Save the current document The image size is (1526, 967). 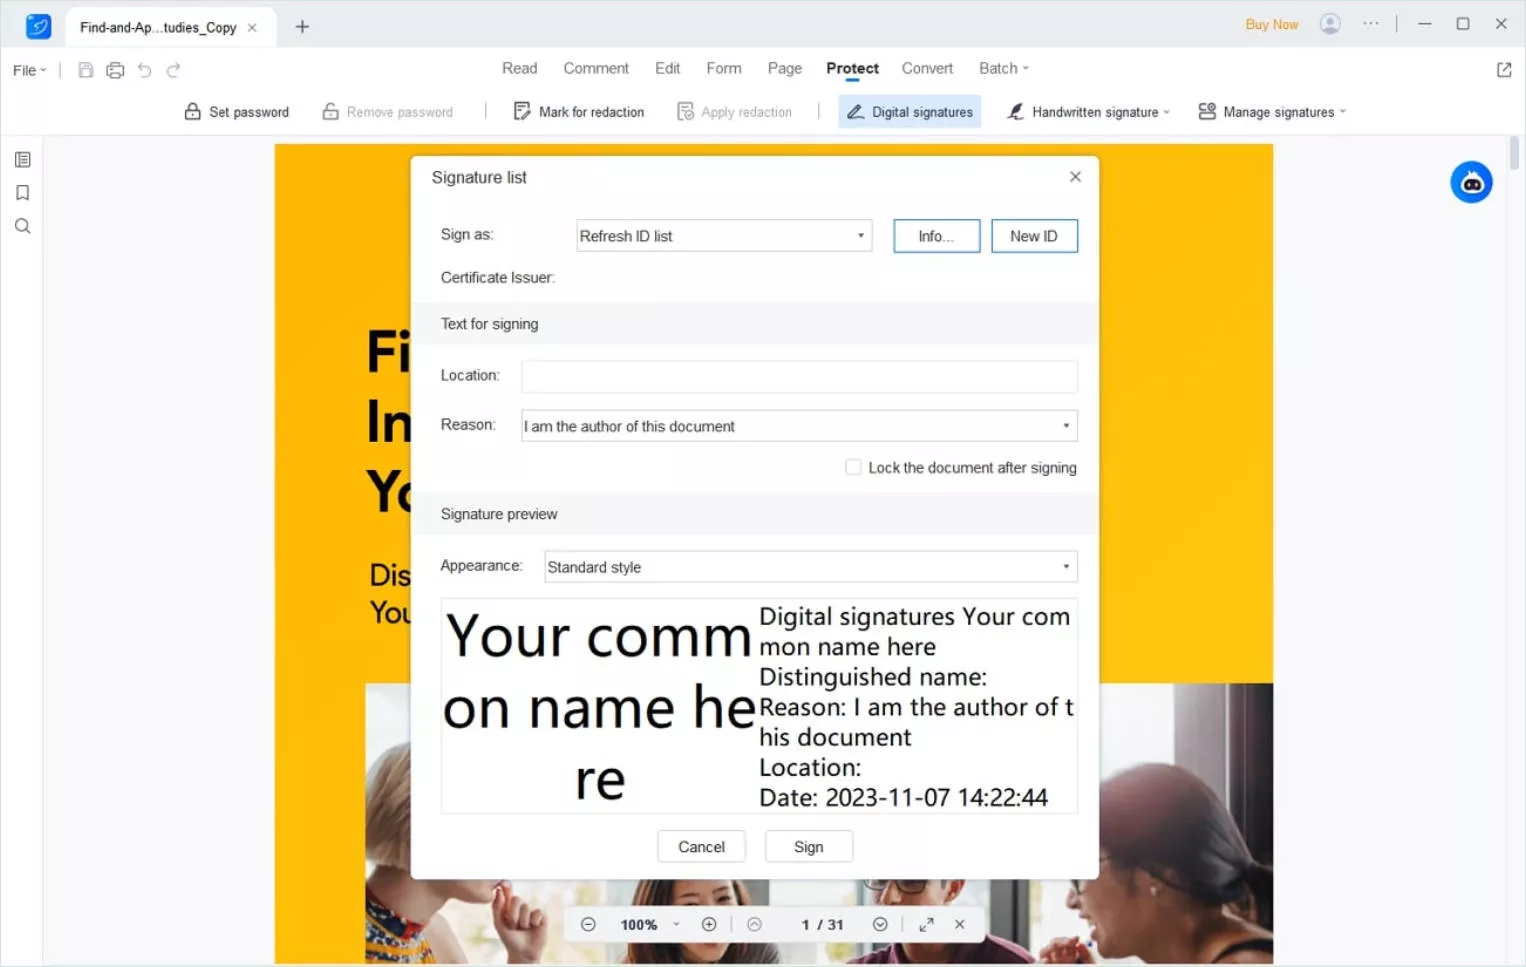click(x=85, y=70)
